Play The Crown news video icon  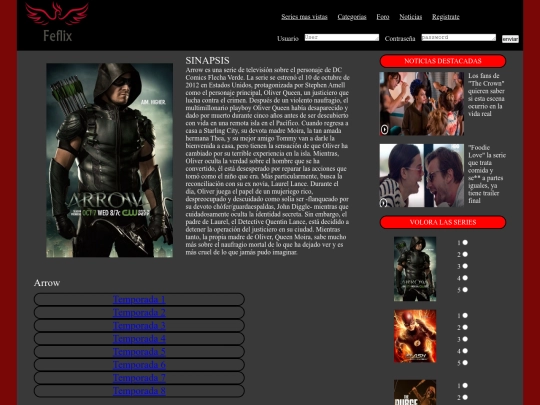(384, 129)
